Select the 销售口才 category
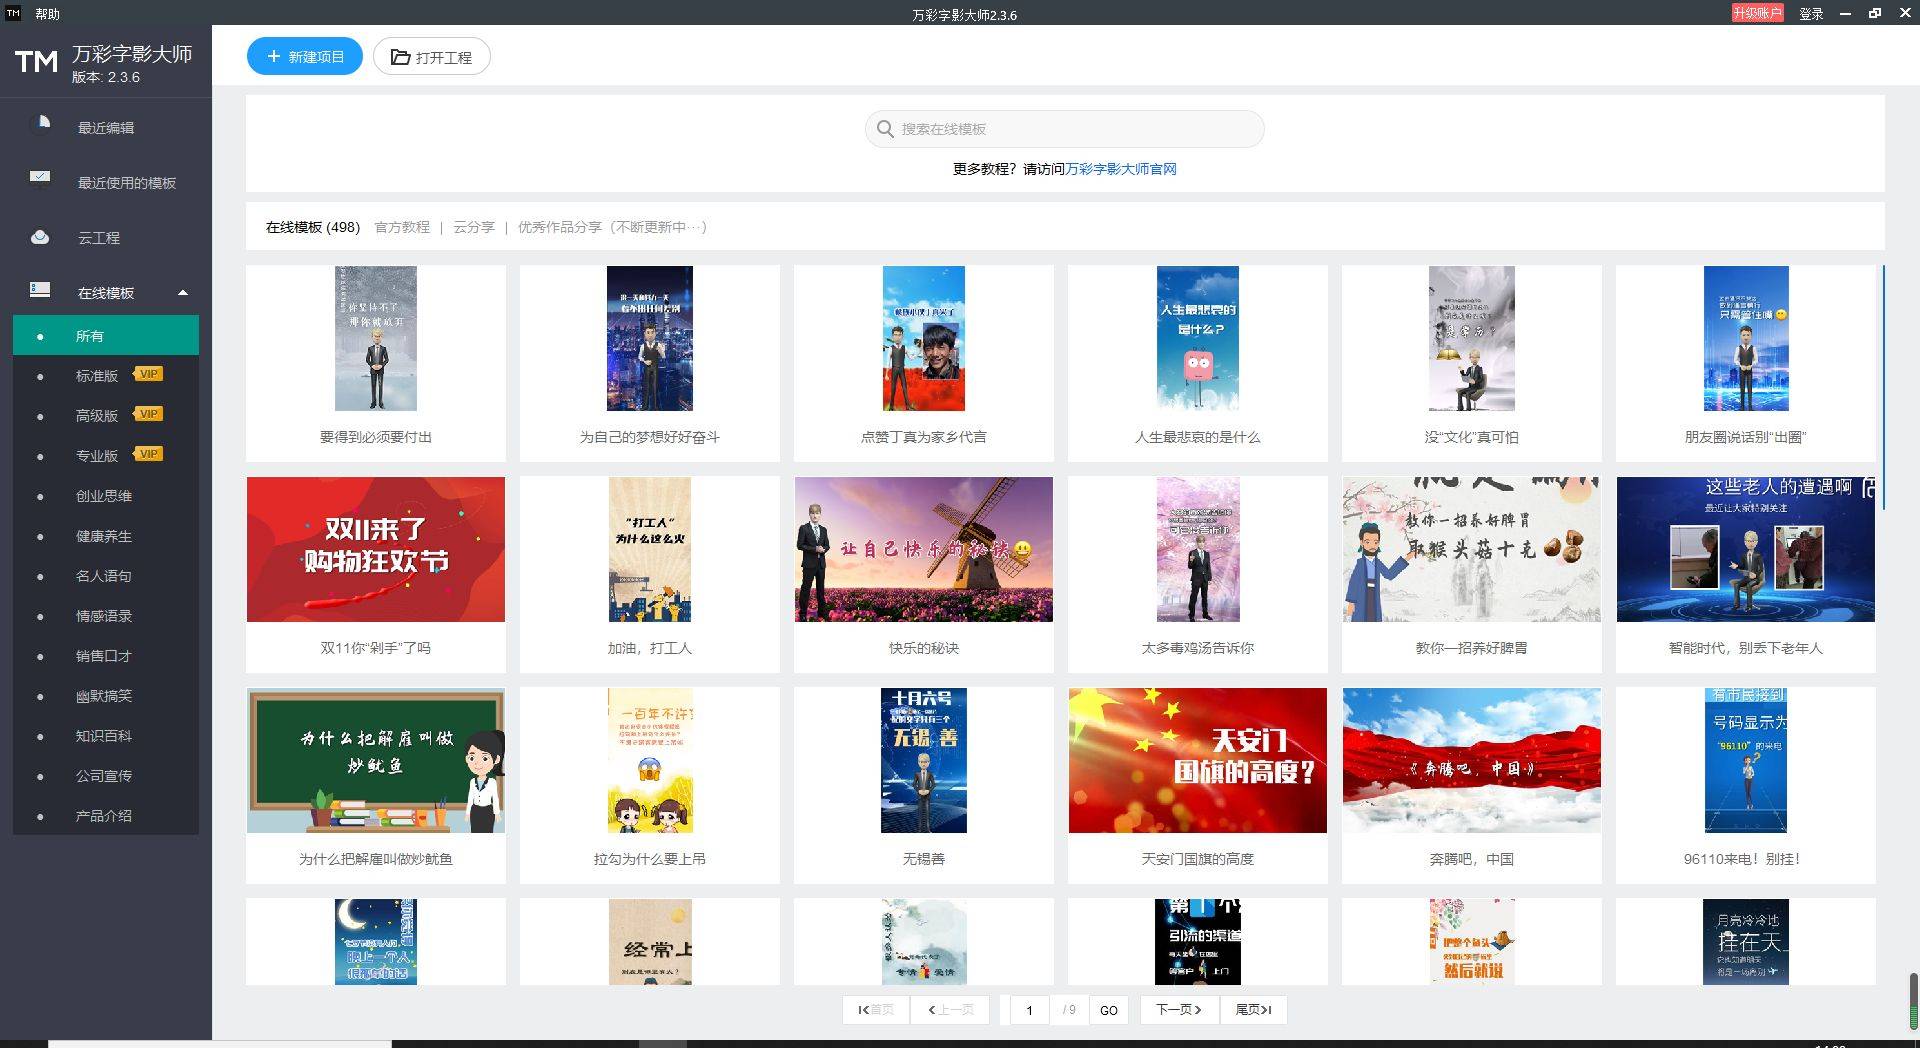1920x1048 pixels. coord(104,656)
